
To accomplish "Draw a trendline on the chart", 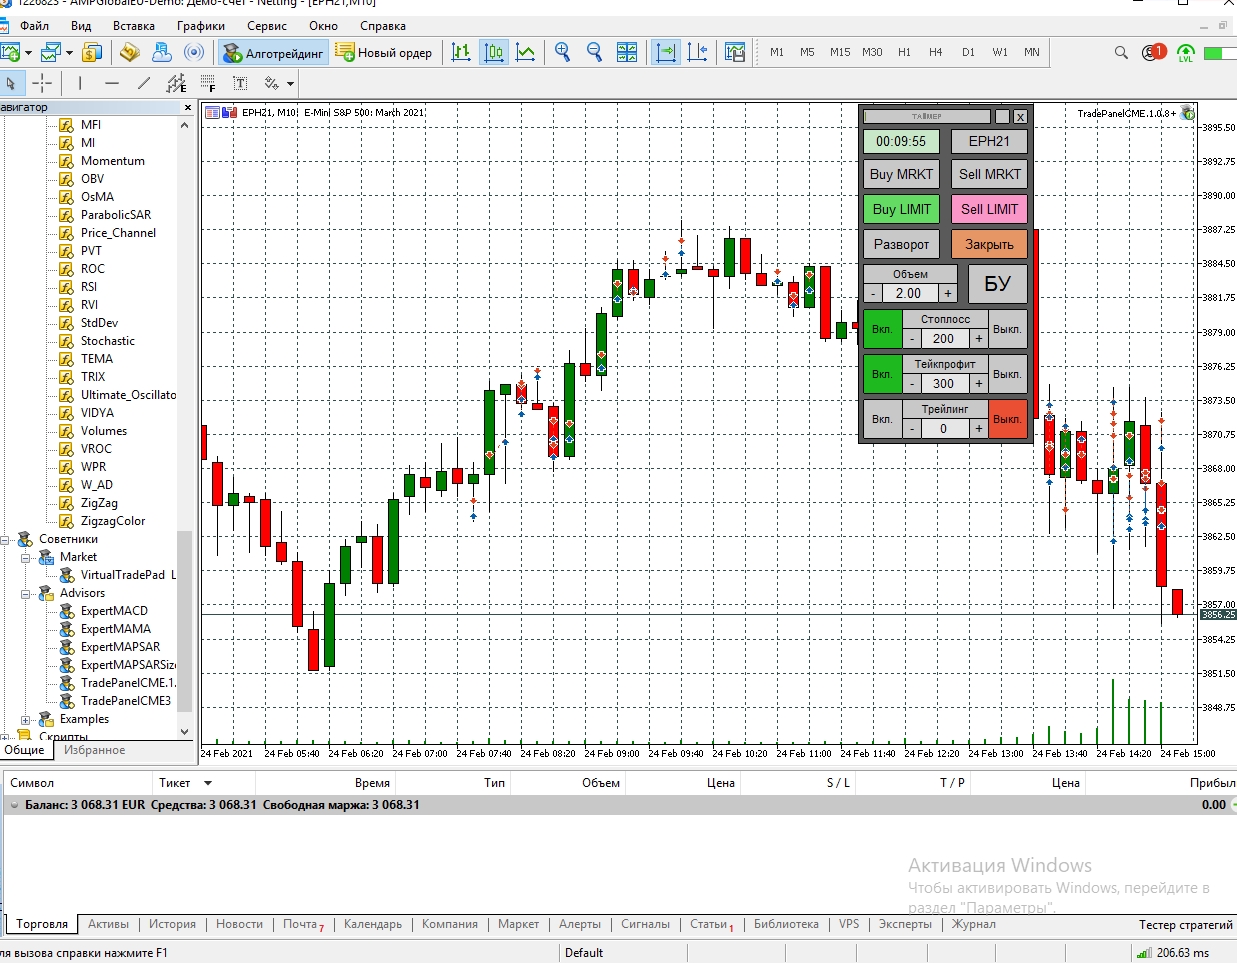I will (x=144, y=83).
